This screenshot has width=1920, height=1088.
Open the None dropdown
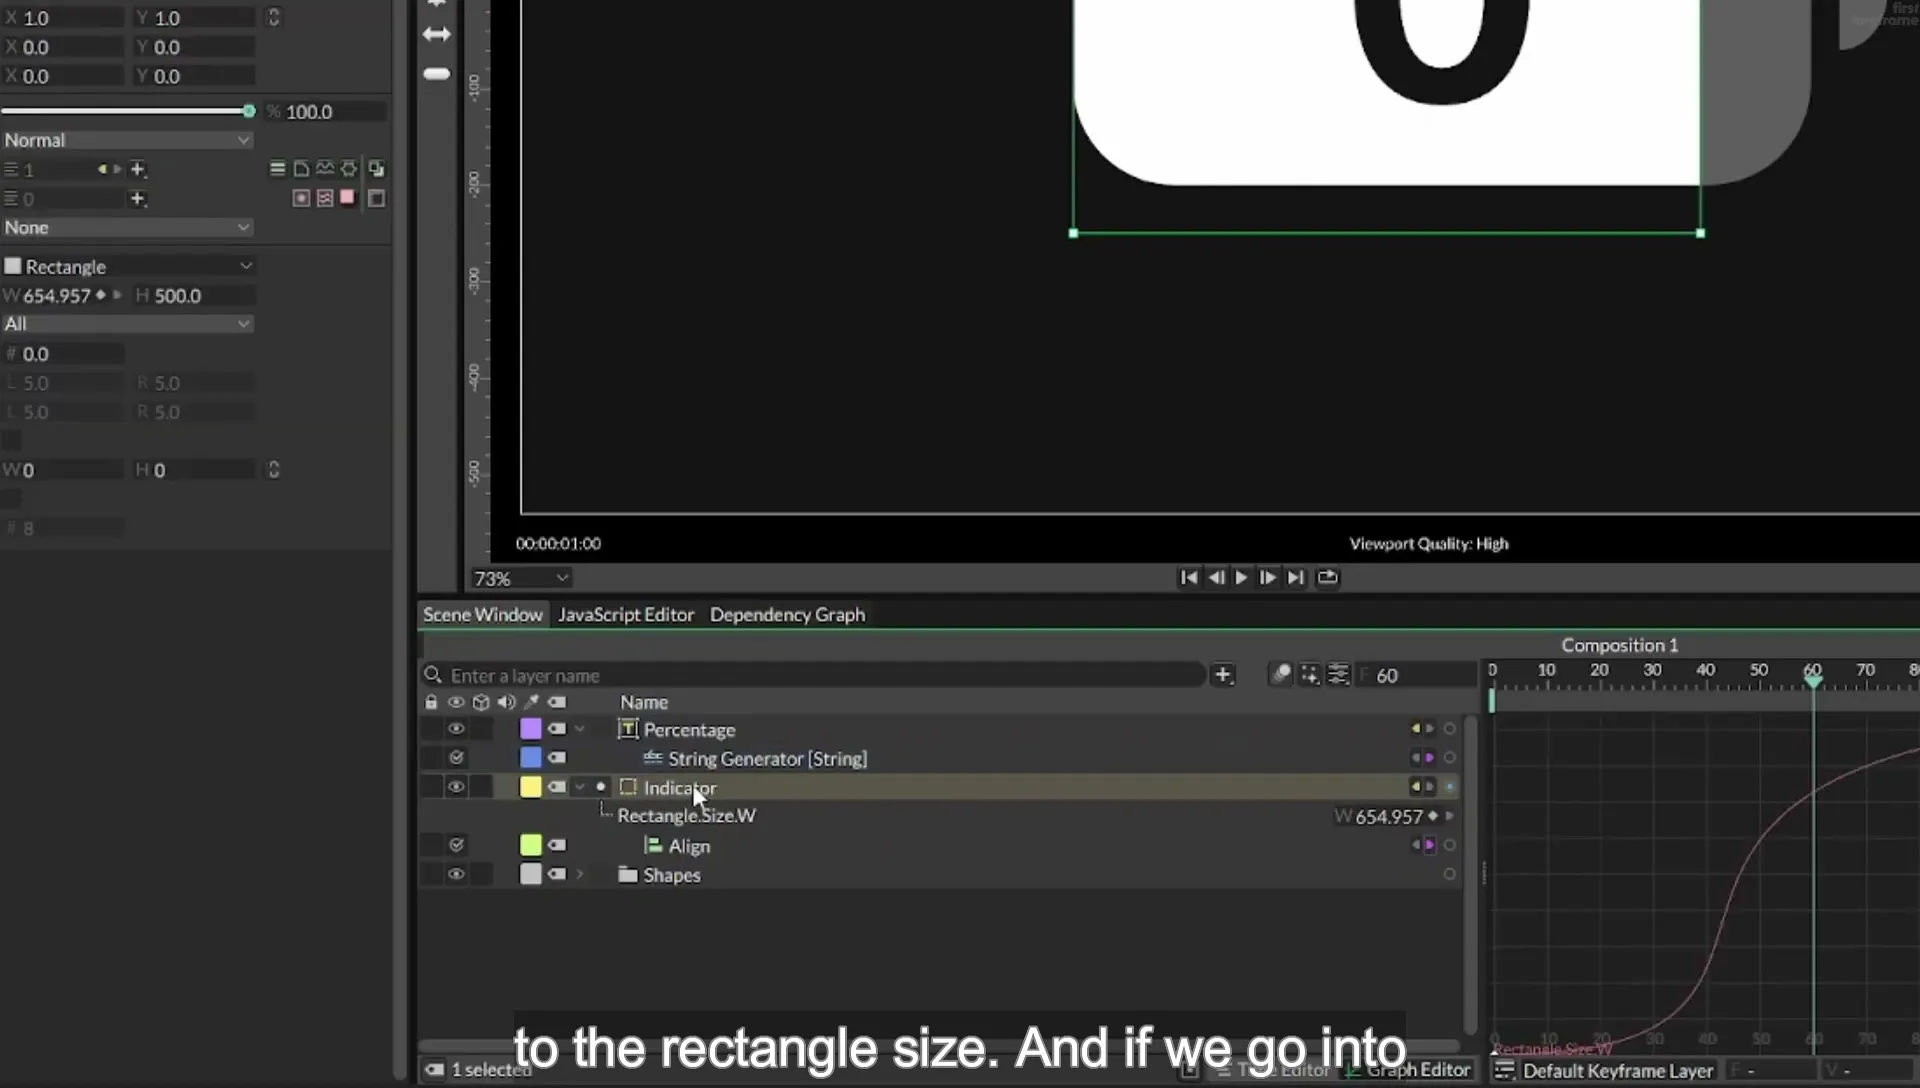(x=127, y=227)
